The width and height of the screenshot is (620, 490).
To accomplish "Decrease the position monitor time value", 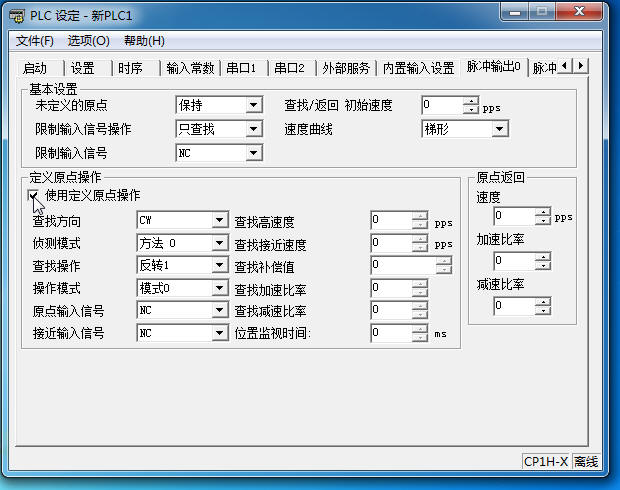I will [420, 338].
